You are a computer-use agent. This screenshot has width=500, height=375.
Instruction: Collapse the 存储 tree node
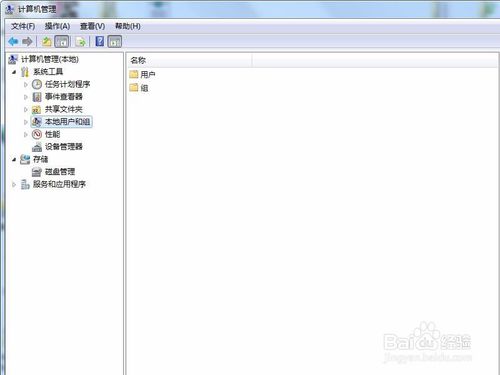click(x=14, y=160)
